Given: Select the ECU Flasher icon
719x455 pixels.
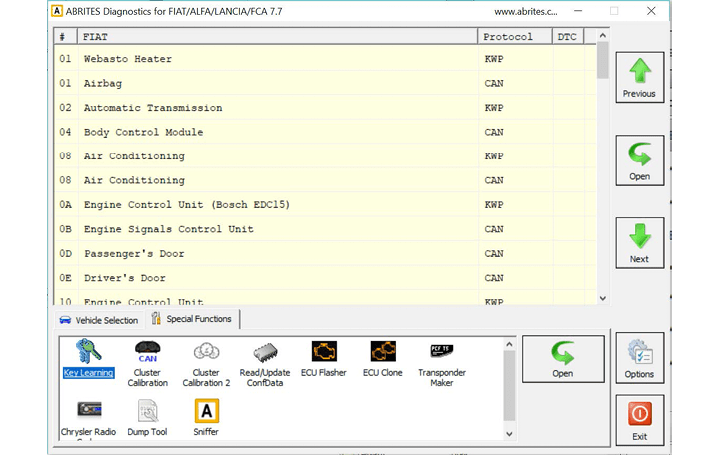Looking at the screenshot, I should pos(324,352).
